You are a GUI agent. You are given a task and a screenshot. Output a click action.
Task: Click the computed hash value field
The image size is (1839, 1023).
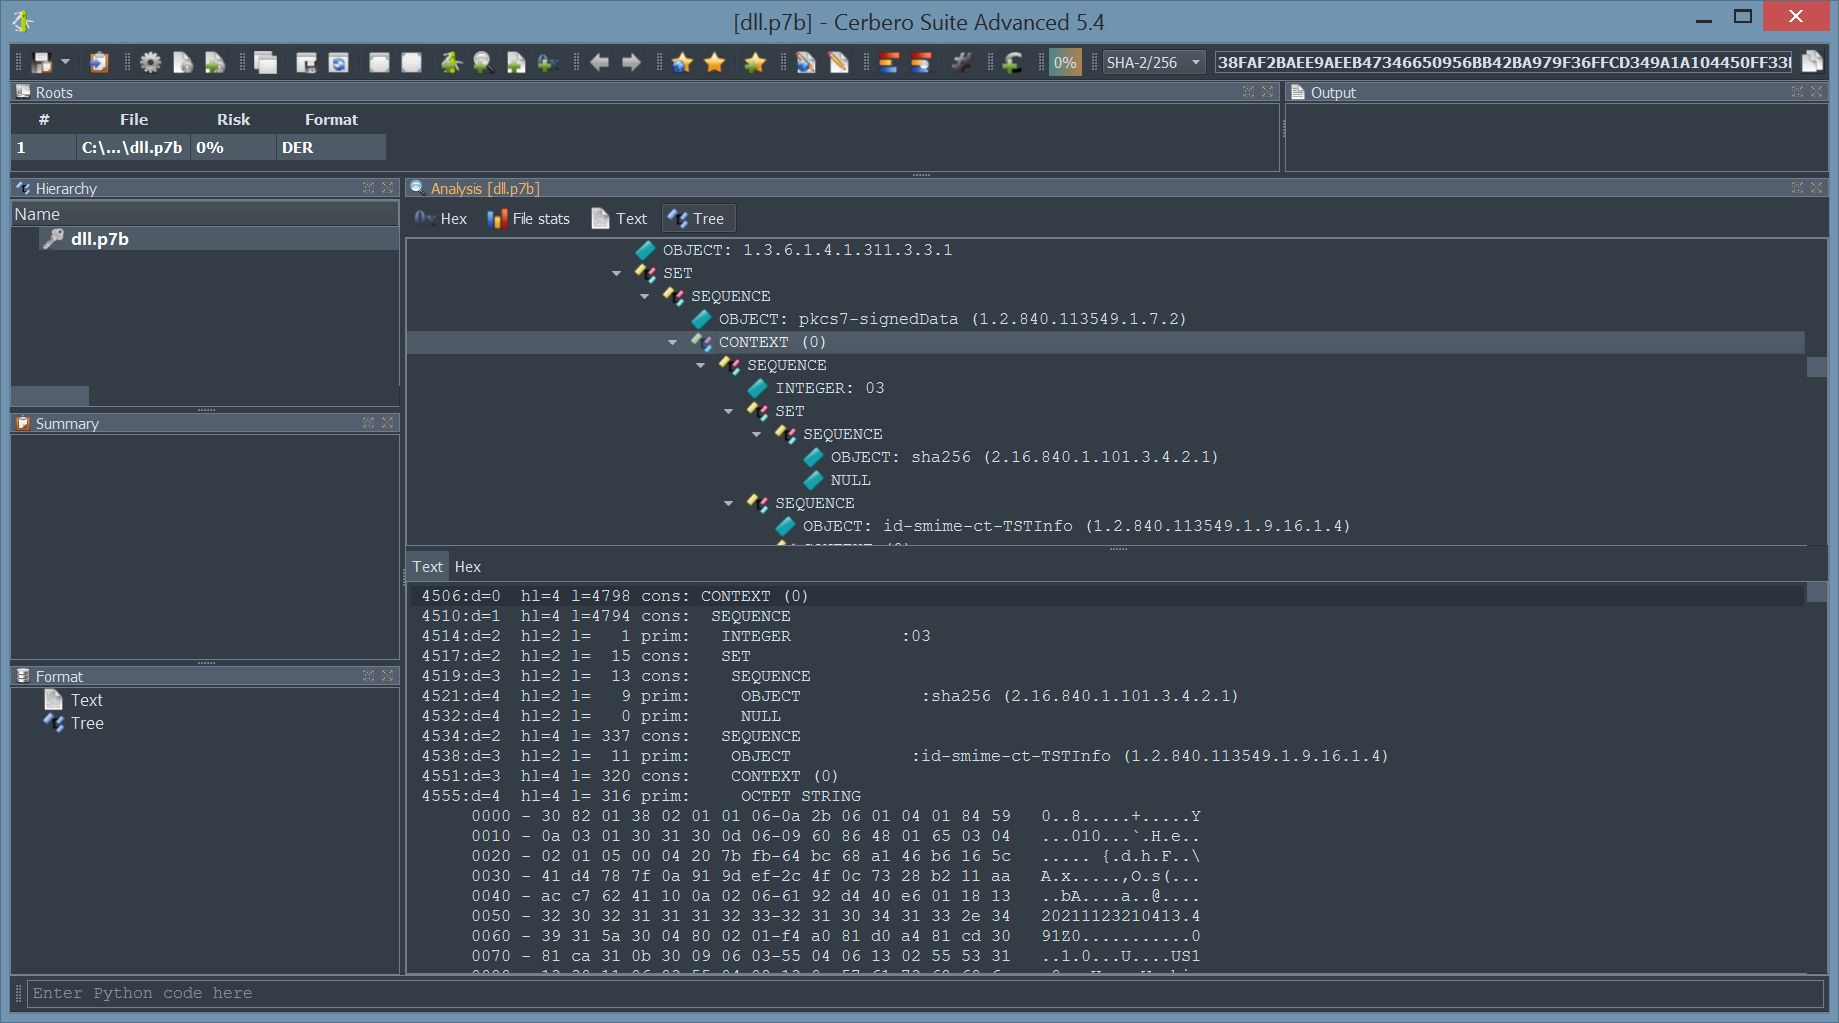click(1504, 63)
